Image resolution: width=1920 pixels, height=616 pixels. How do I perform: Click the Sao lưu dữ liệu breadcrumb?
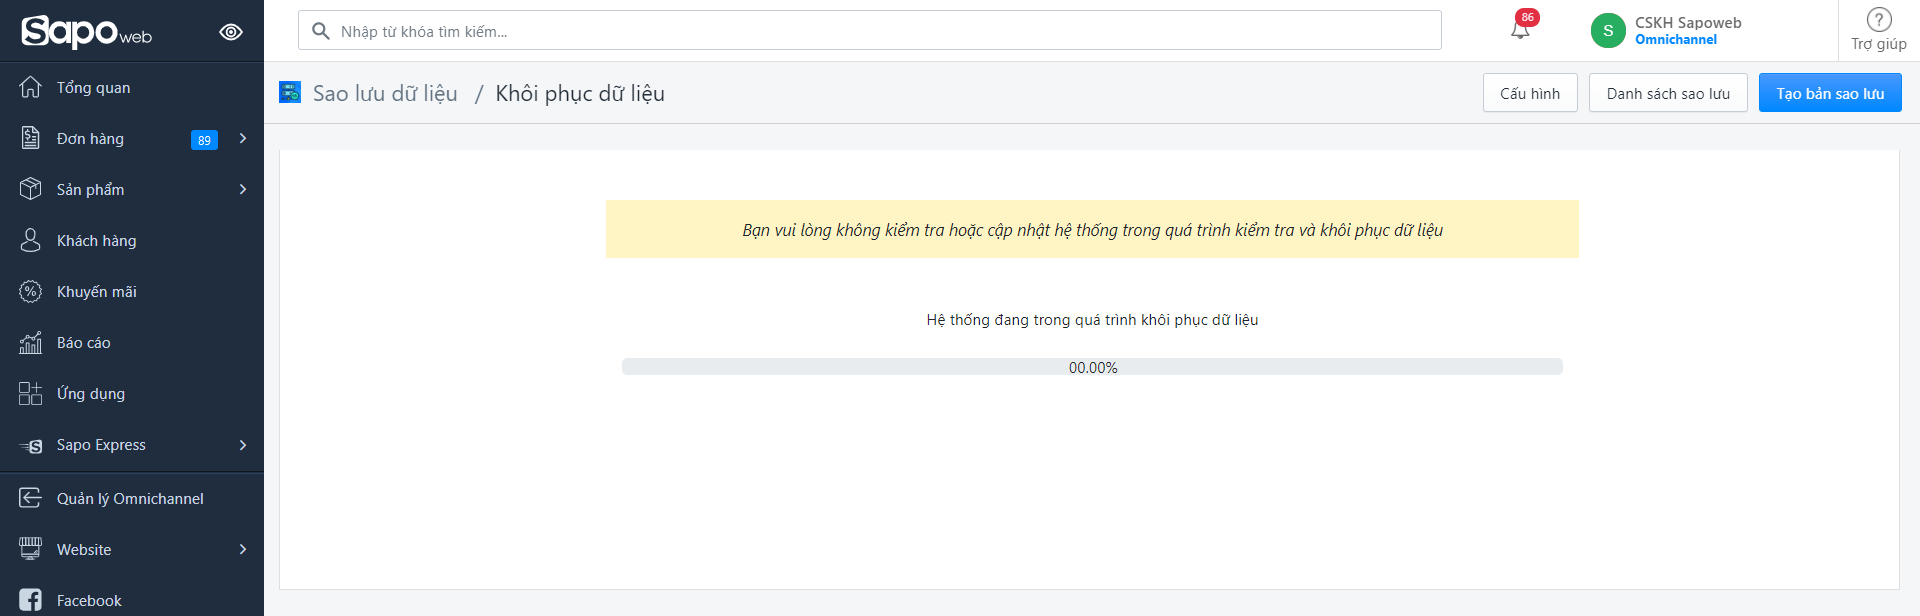coord(385,94)
